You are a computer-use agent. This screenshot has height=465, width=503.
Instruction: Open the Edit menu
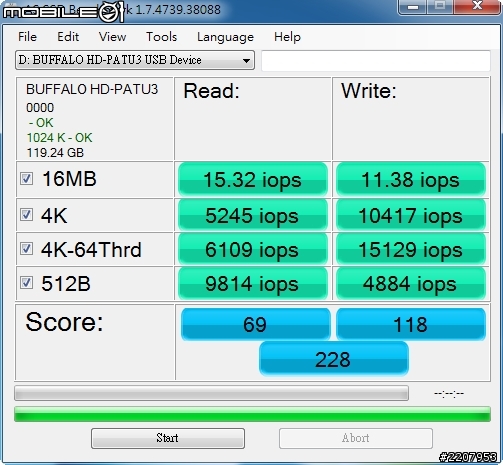[68, 37]
